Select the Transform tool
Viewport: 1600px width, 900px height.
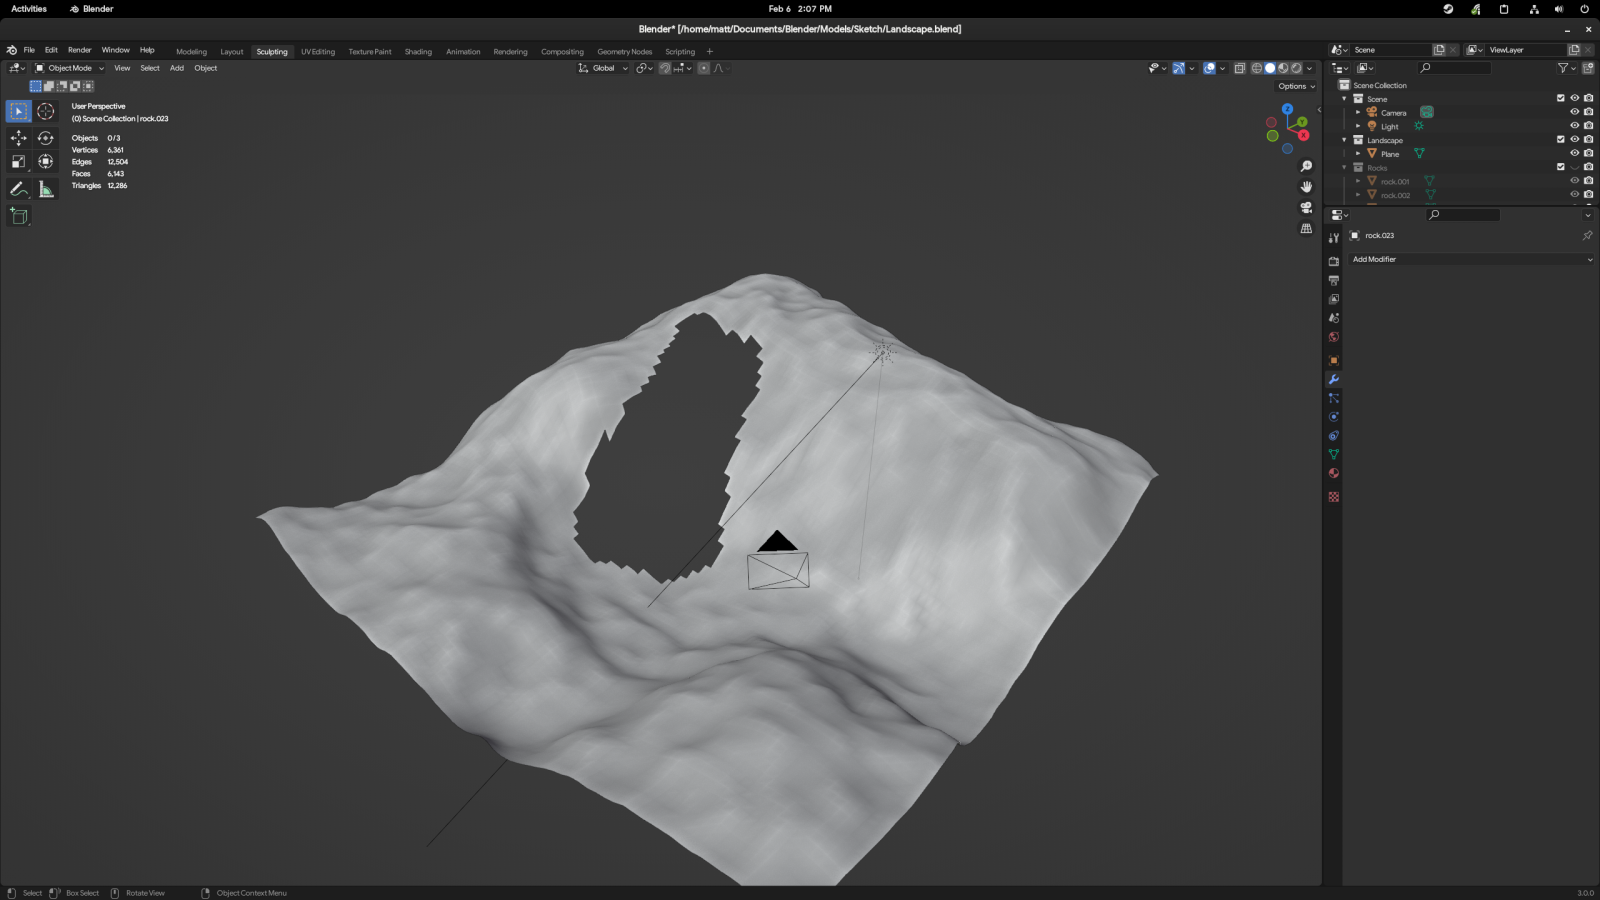[46, 161]
